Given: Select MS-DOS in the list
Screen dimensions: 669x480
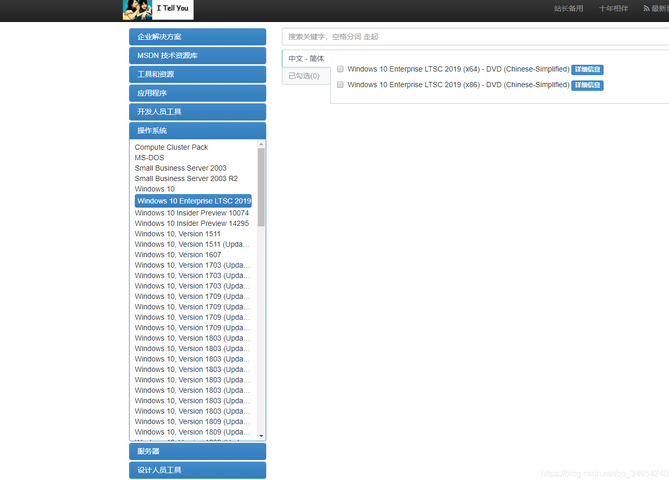Looking at the screenshot, I should coord(149,158).
